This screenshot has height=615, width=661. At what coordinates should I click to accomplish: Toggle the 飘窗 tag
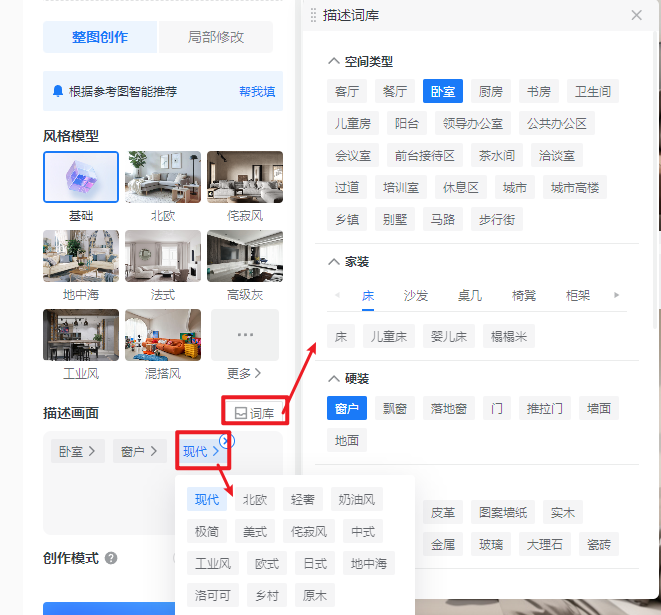395,408
